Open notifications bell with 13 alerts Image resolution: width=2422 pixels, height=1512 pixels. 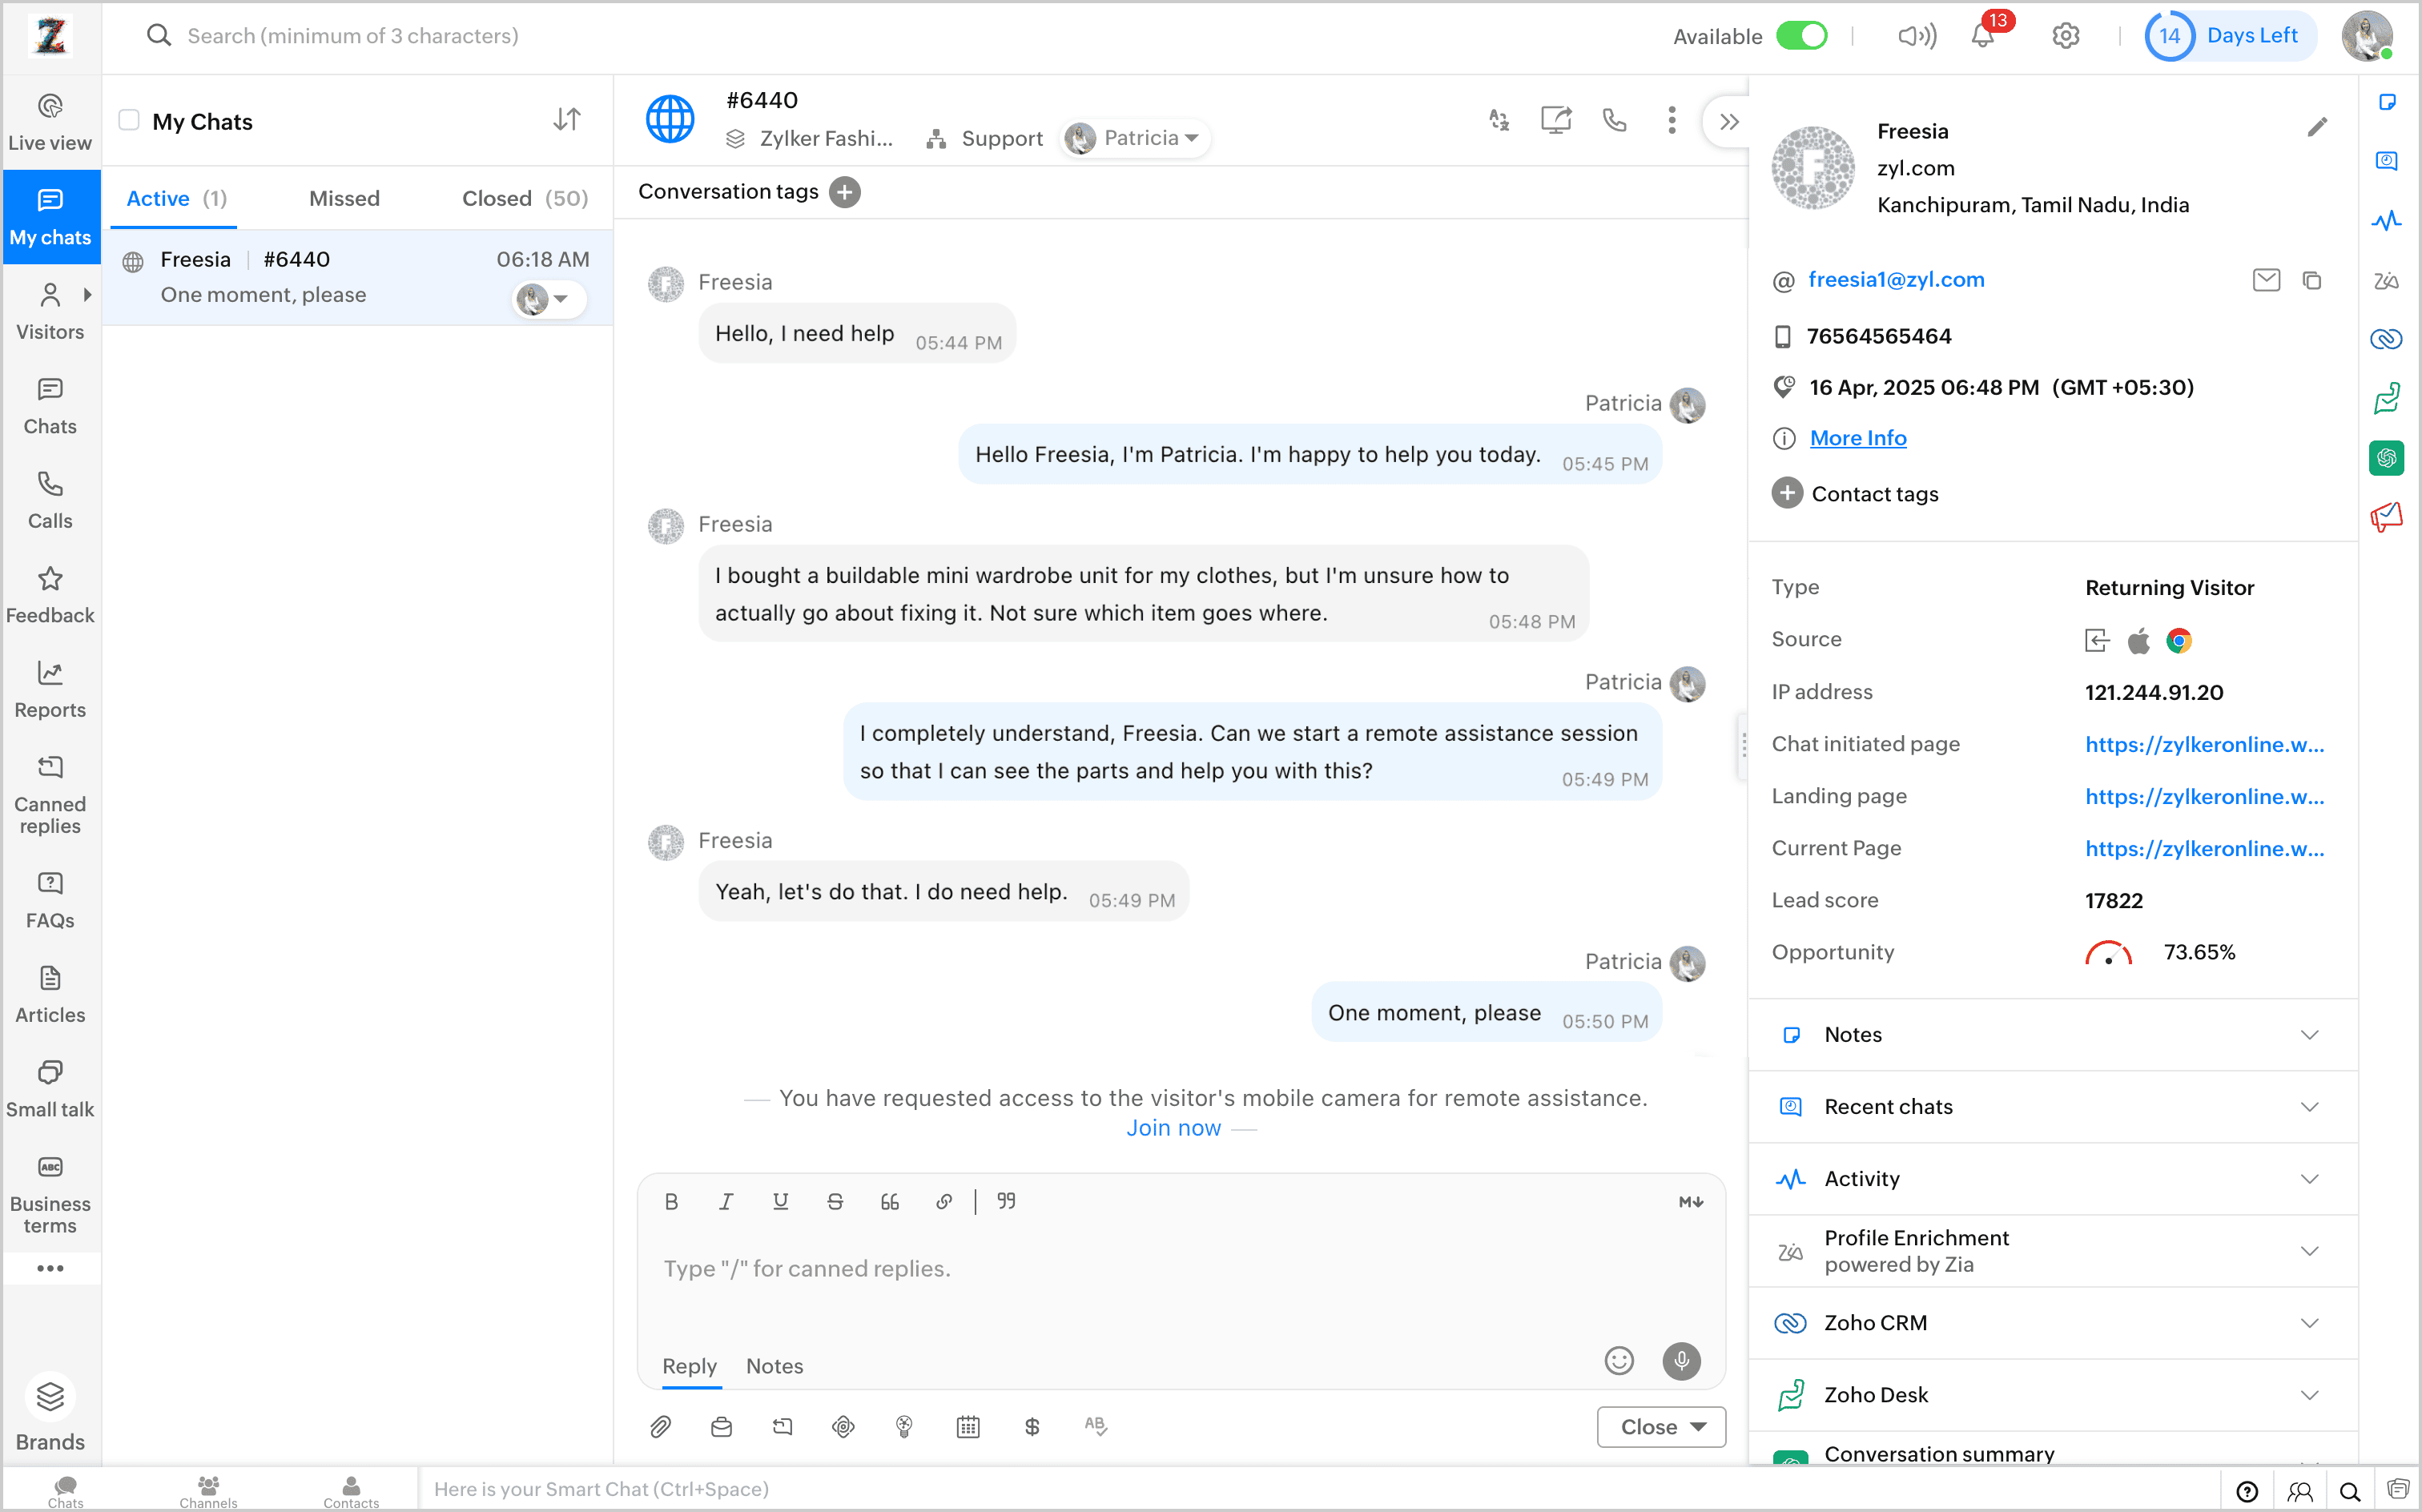(1983, 36)
